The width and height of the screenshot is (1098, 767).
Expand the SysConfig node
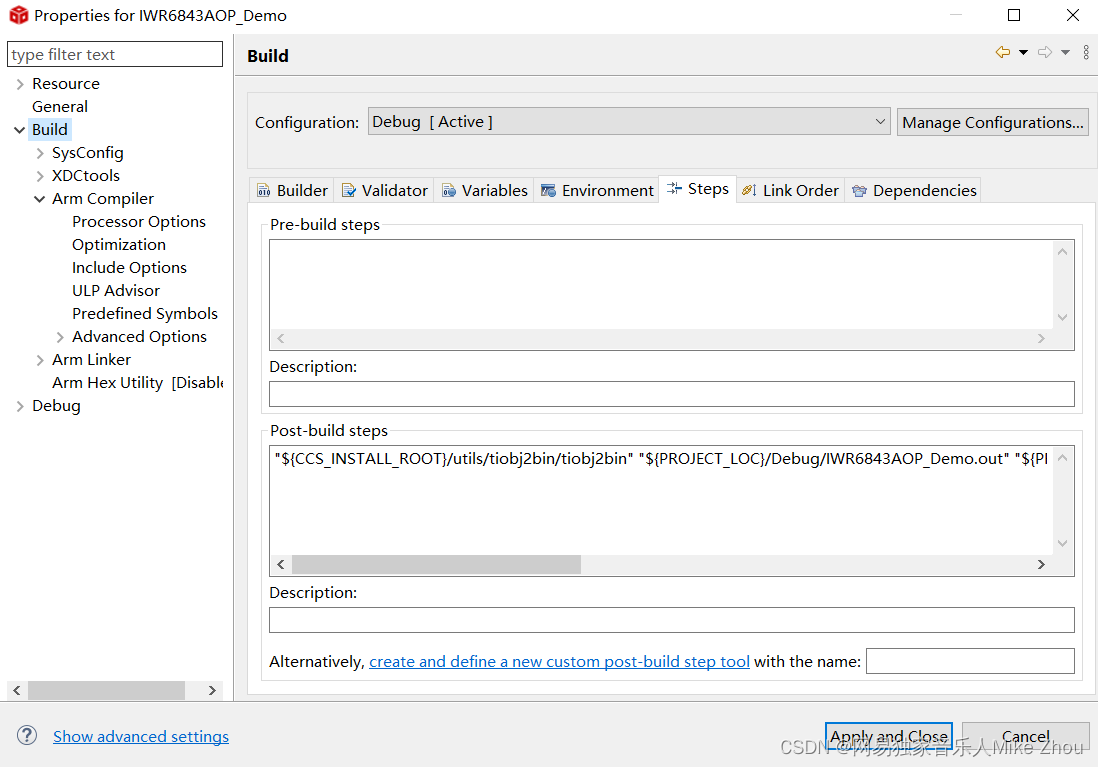coord(40,153)
